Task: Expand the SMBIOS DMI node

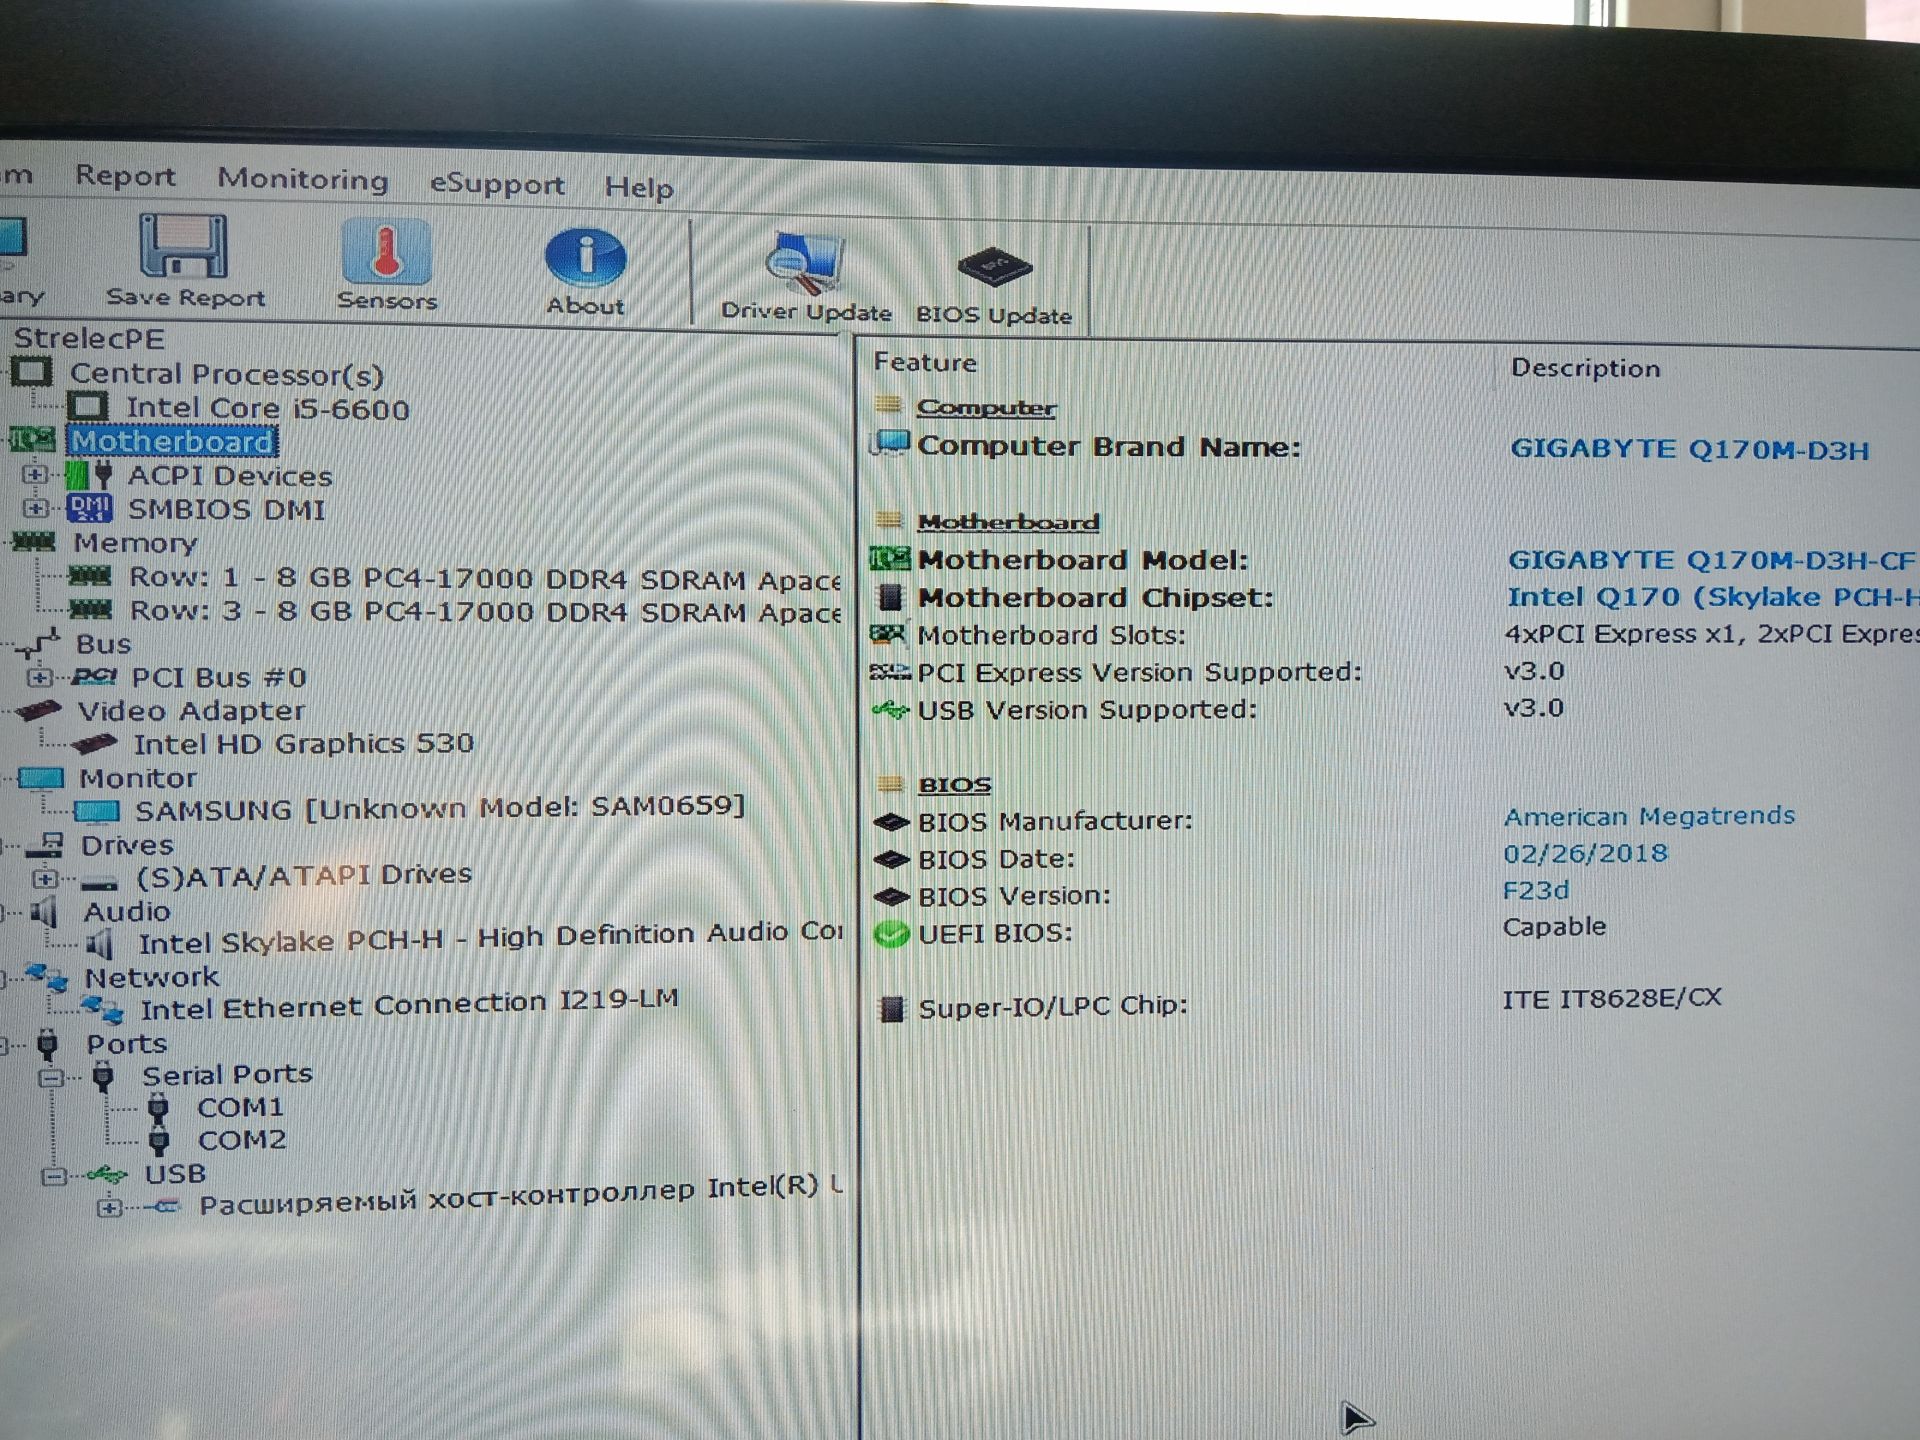Action: pyautogui.click(x=35, y=508)
